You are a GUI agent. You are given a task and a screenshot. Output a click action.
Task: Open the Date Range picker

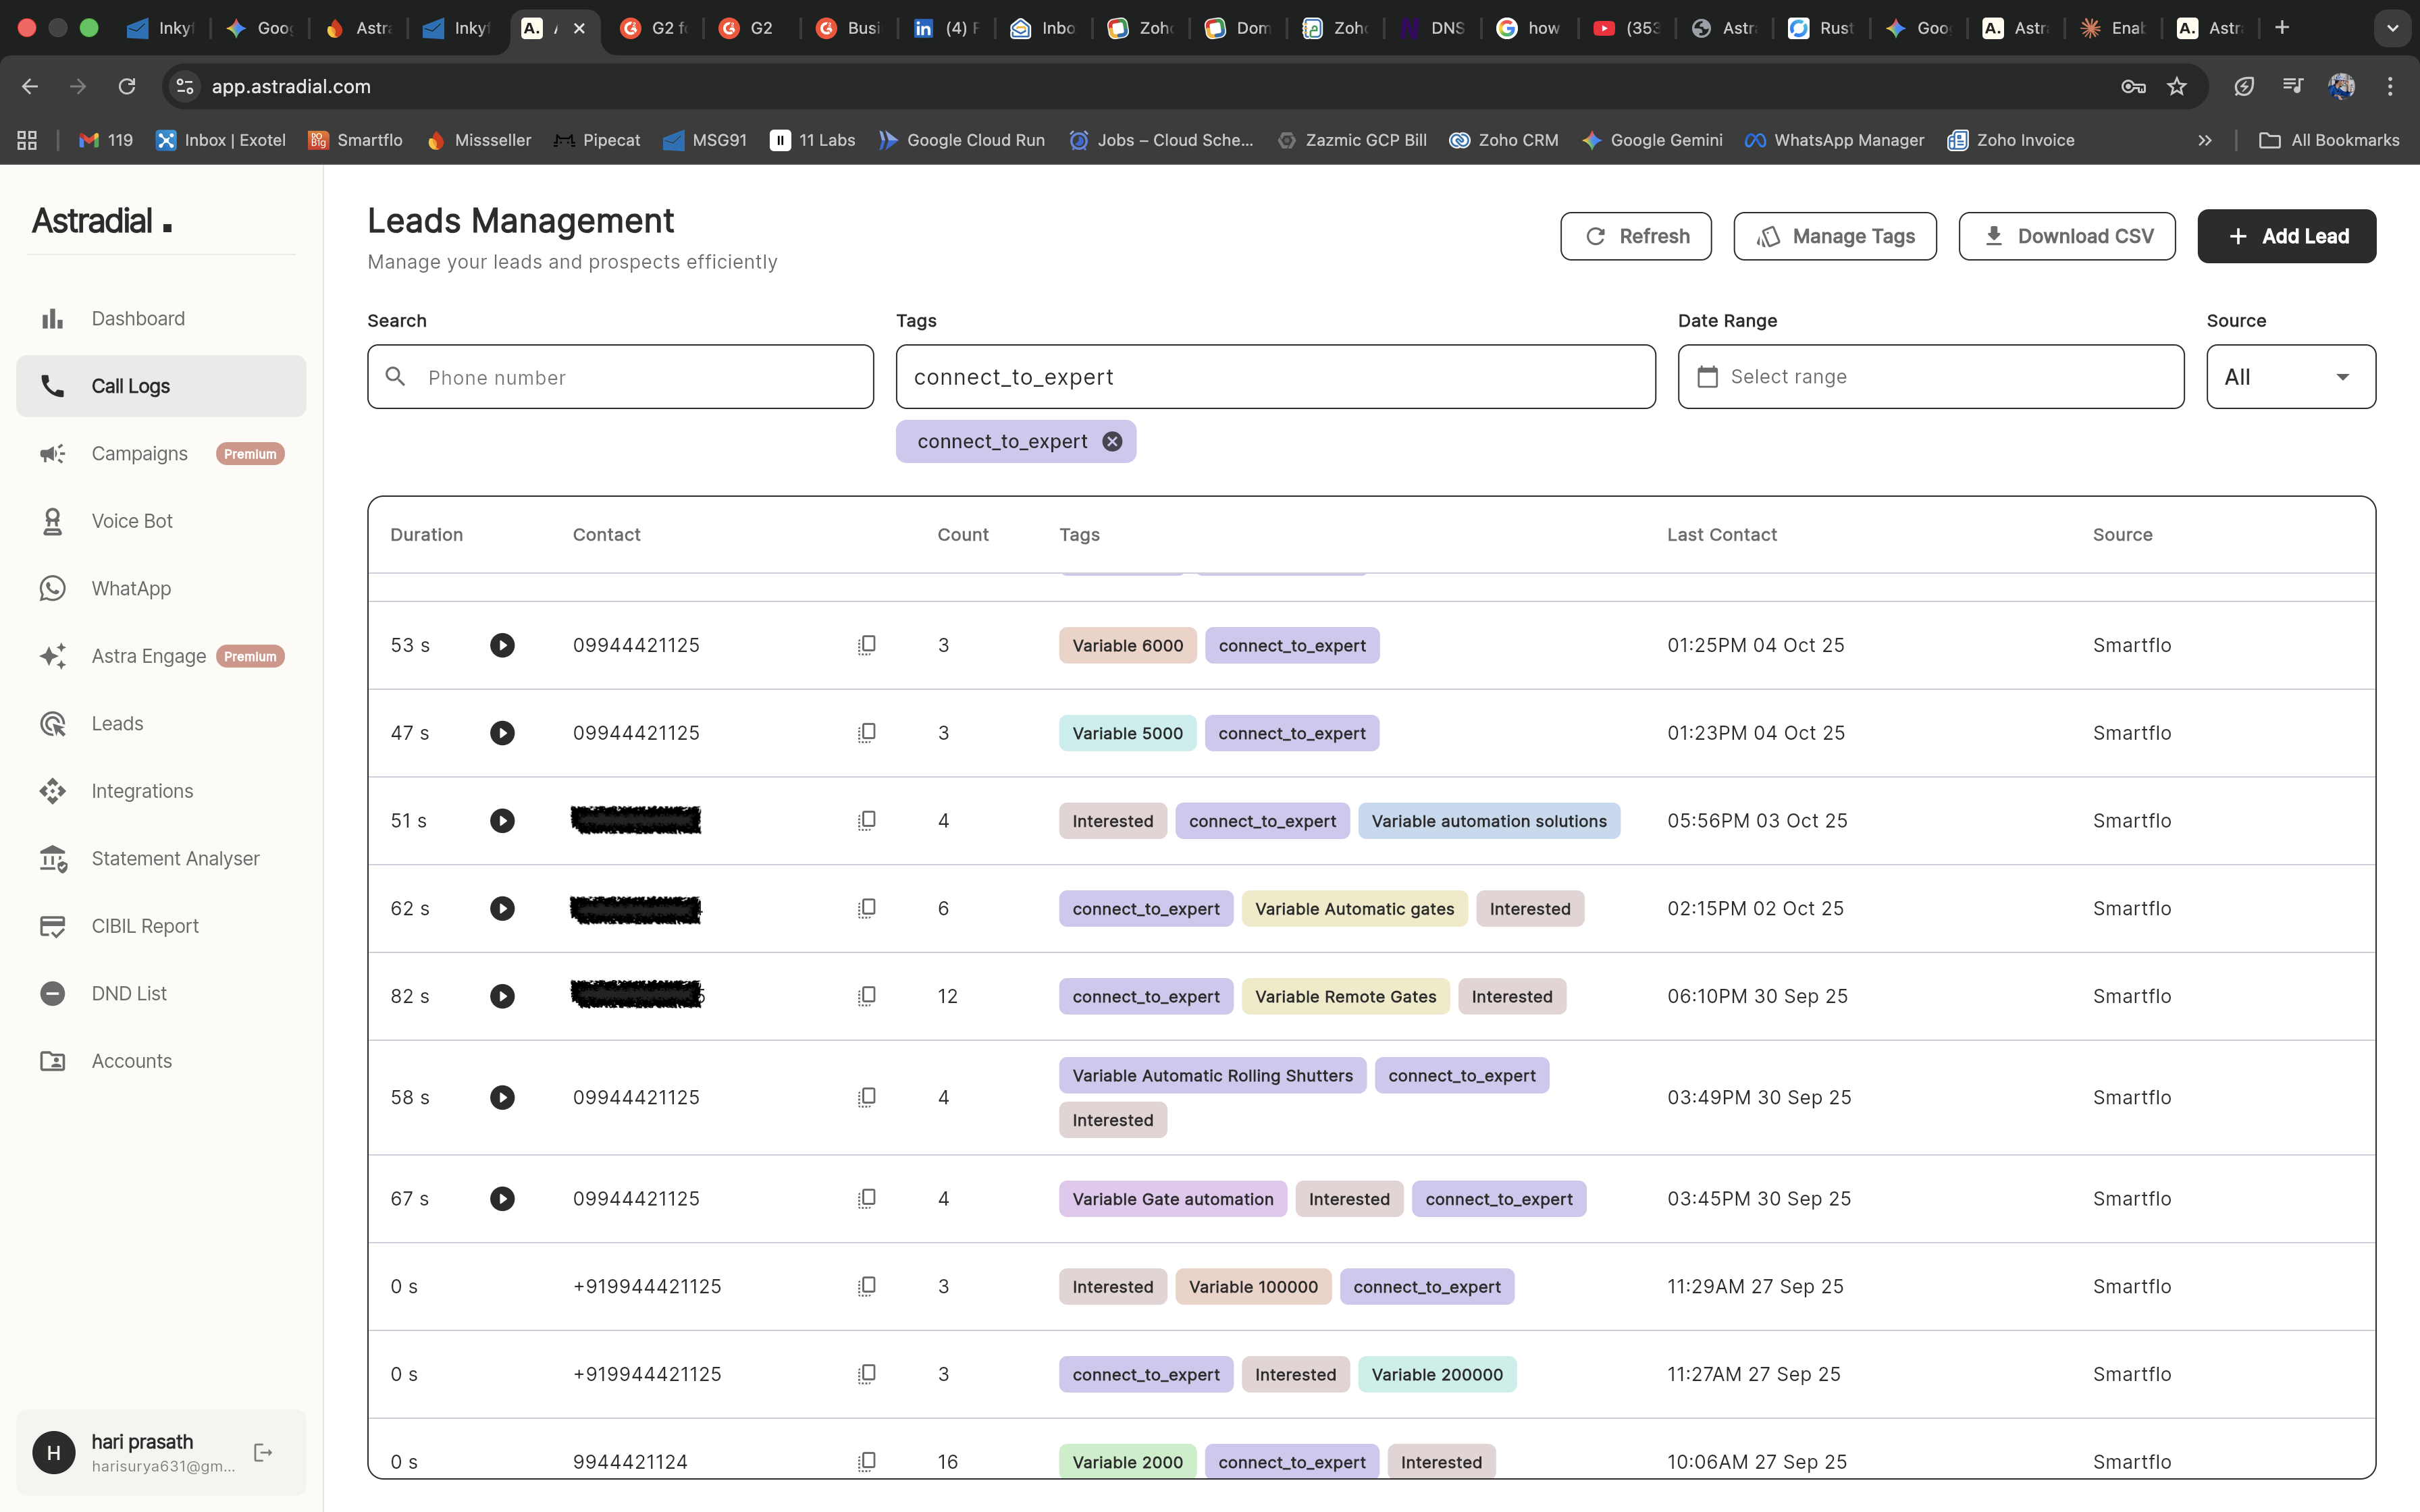click(1929, 377)
